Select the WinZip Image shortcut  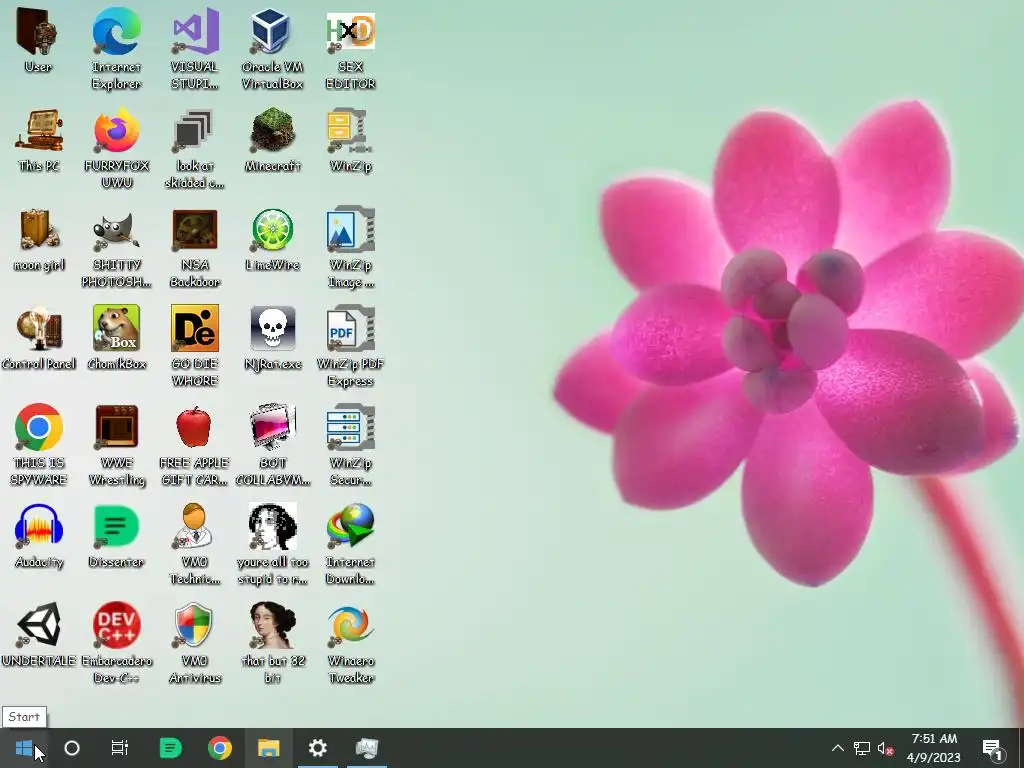point(351,230)
